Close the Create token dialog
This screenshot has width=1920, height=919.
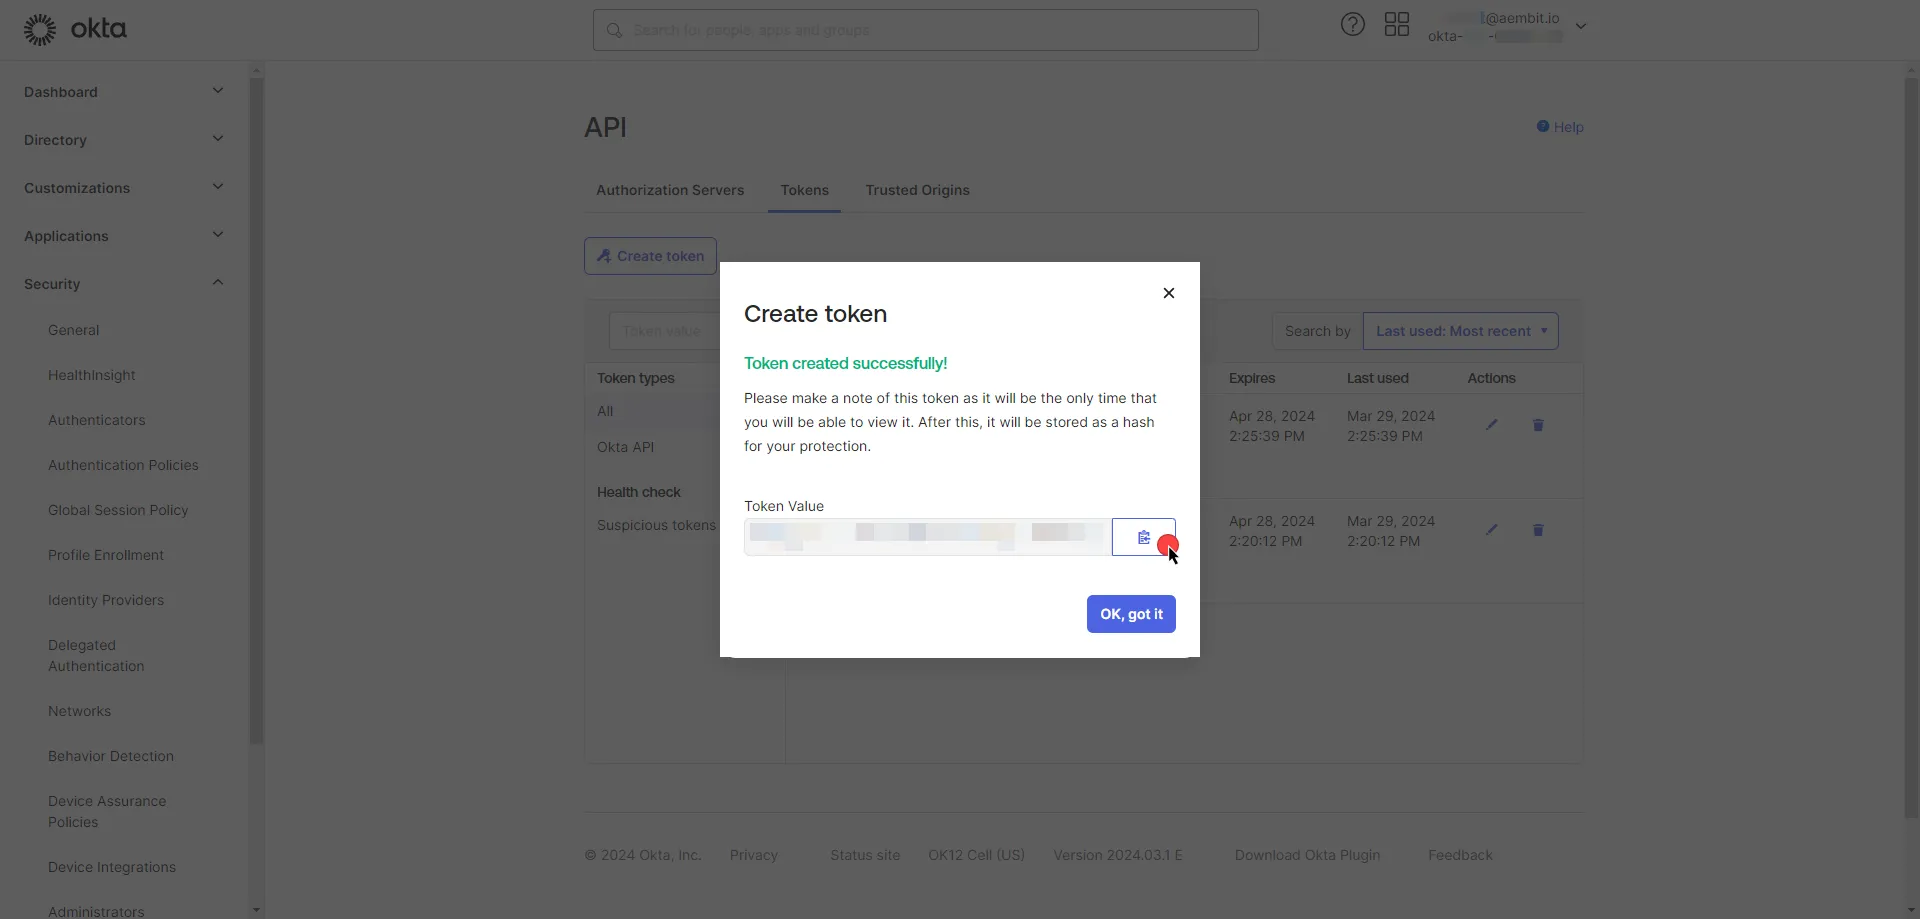tap(1168, 293)
